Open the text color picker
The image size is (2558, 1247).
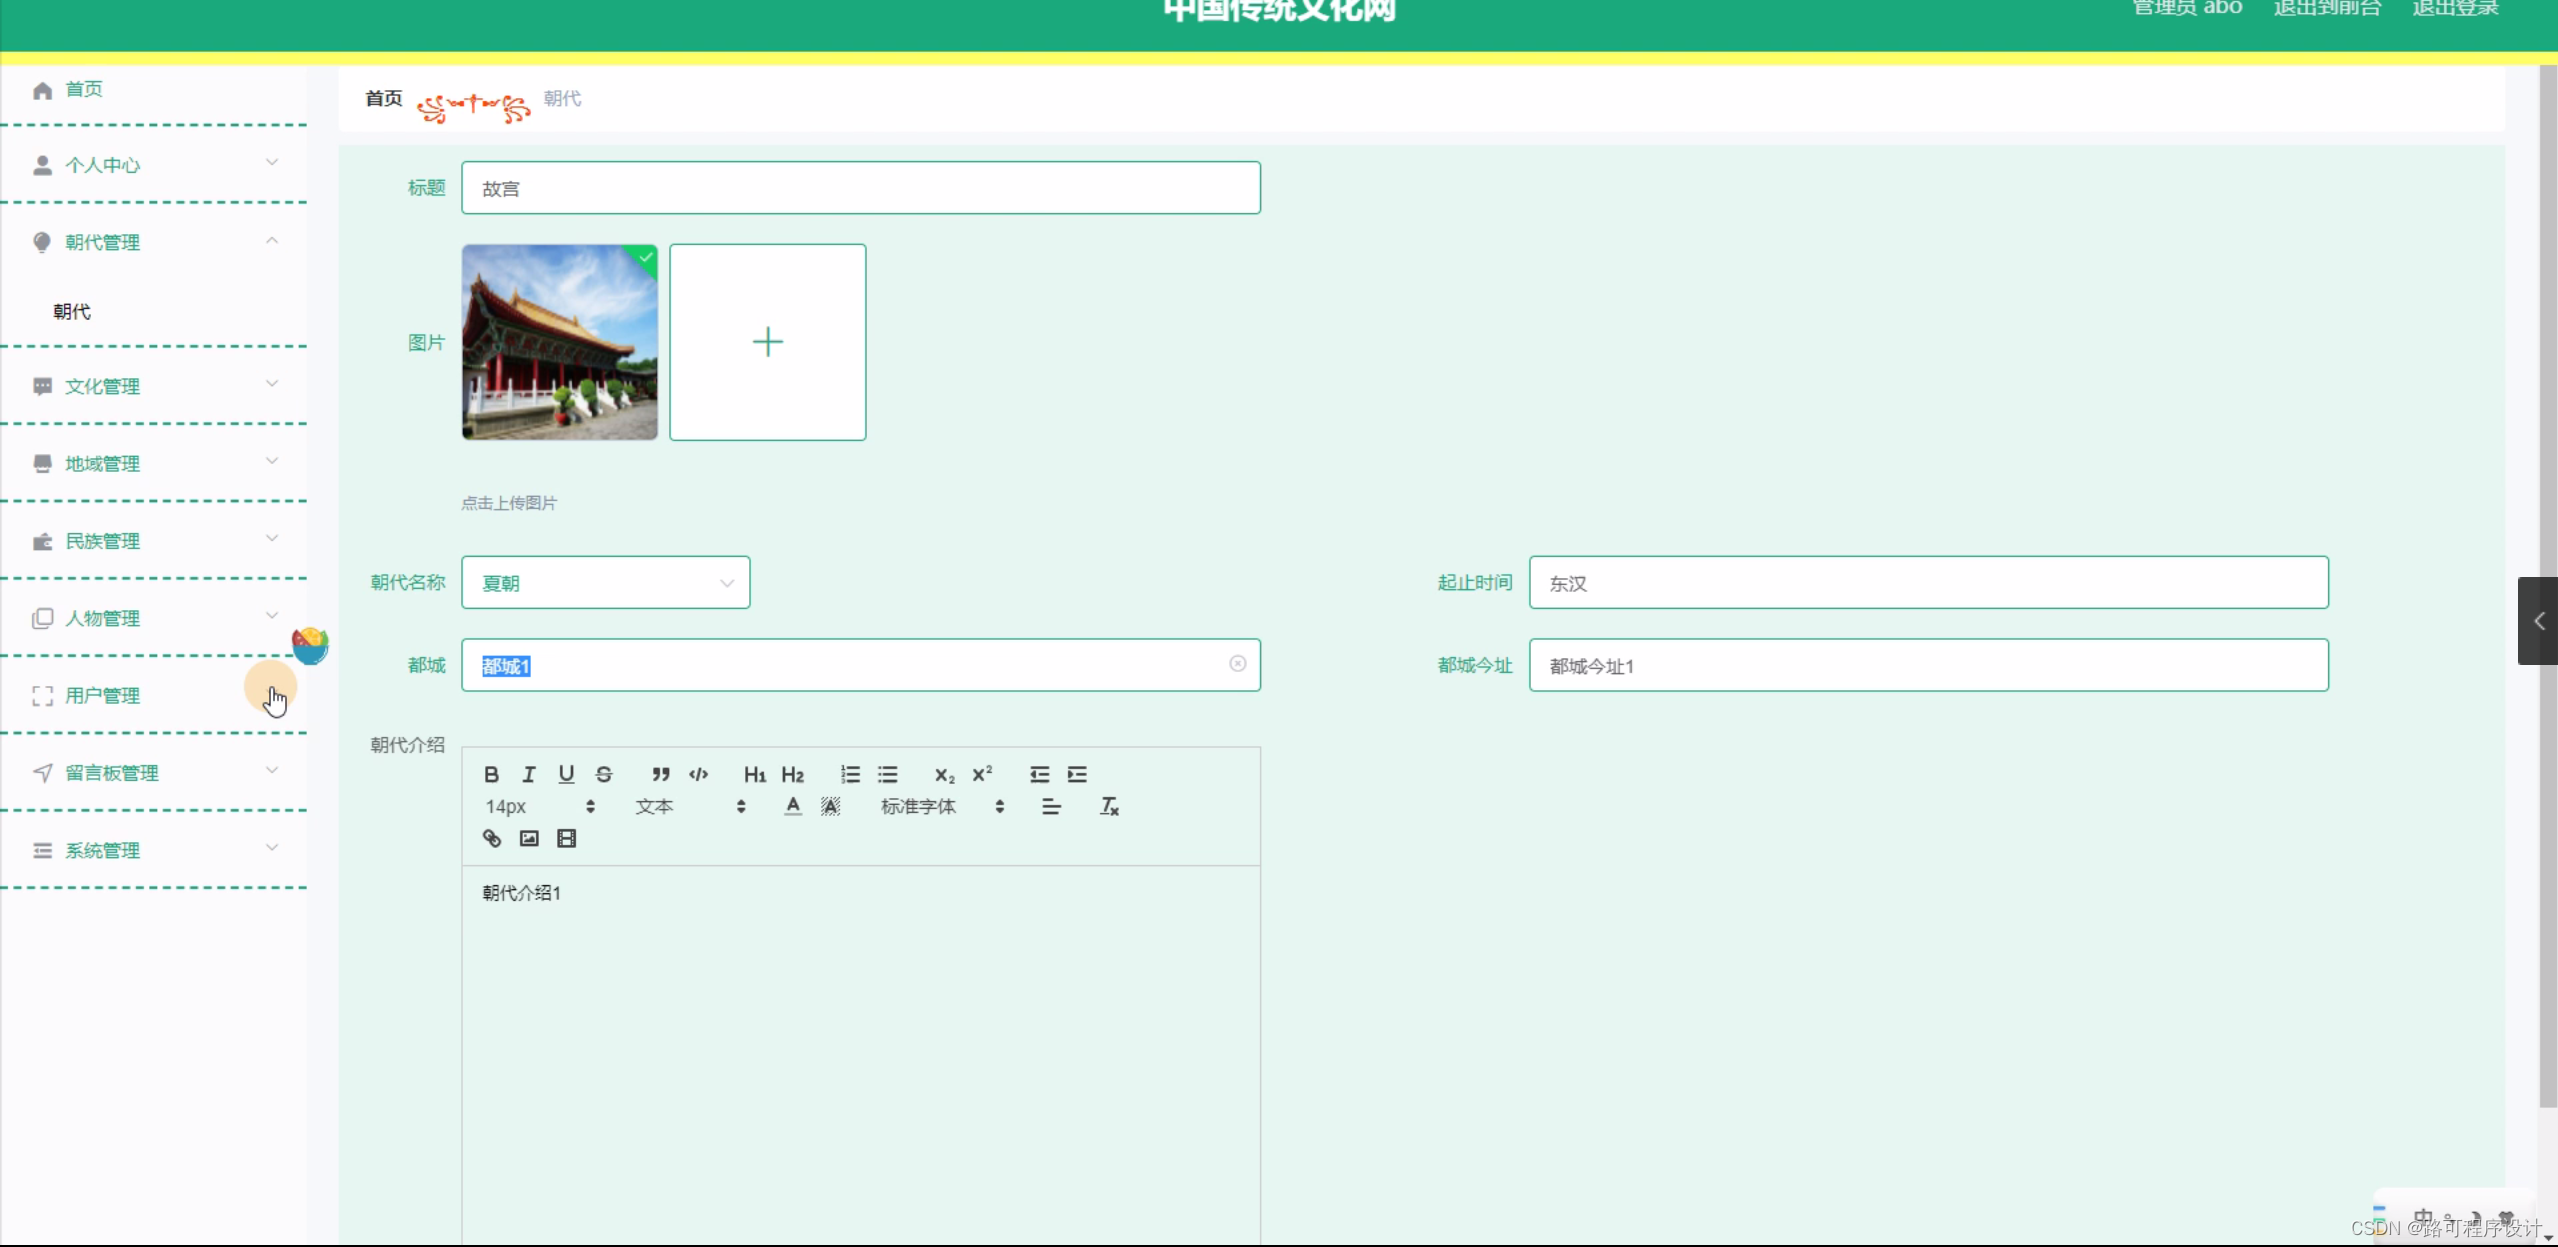[x=793, y=806]
